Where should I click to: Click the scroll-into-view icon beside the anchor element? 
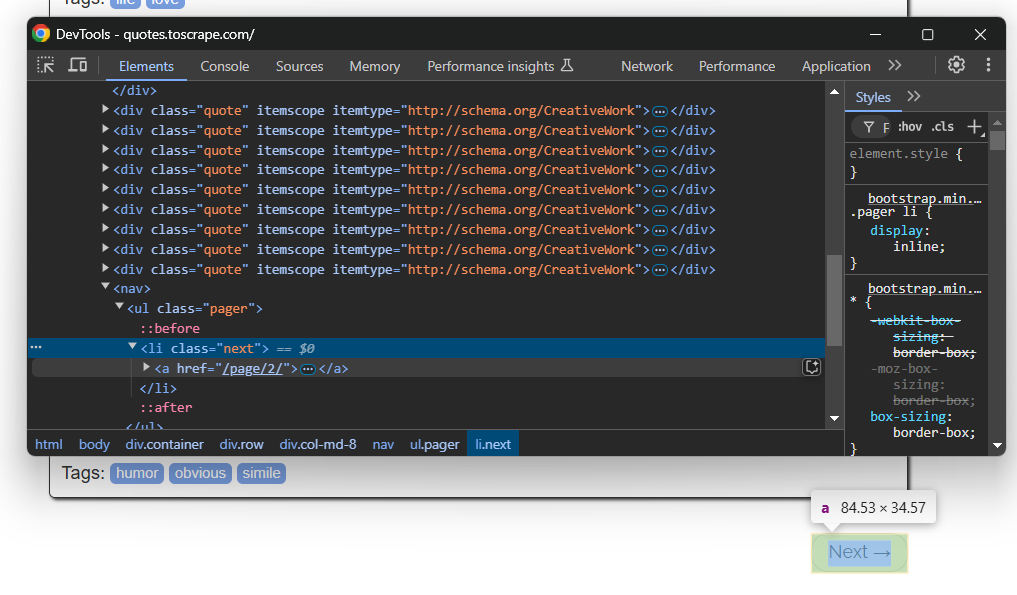[812, 367]
